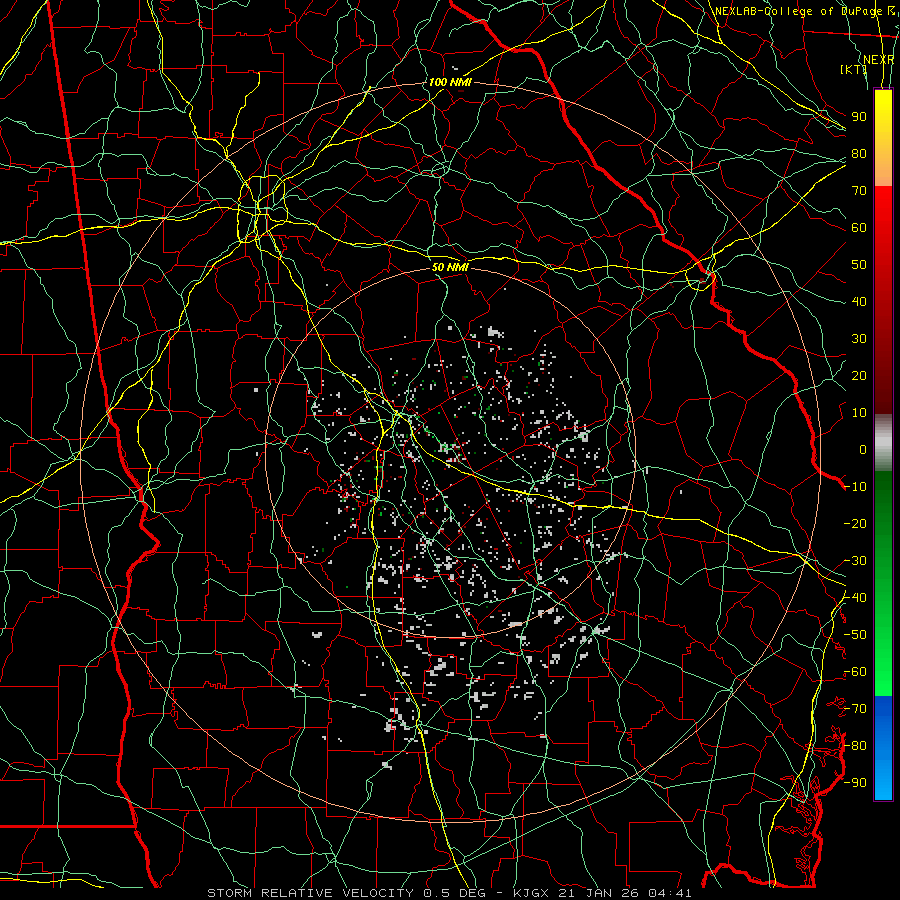Click the "[KT]" units label
The image size is (900, 900).
(854, 69)
